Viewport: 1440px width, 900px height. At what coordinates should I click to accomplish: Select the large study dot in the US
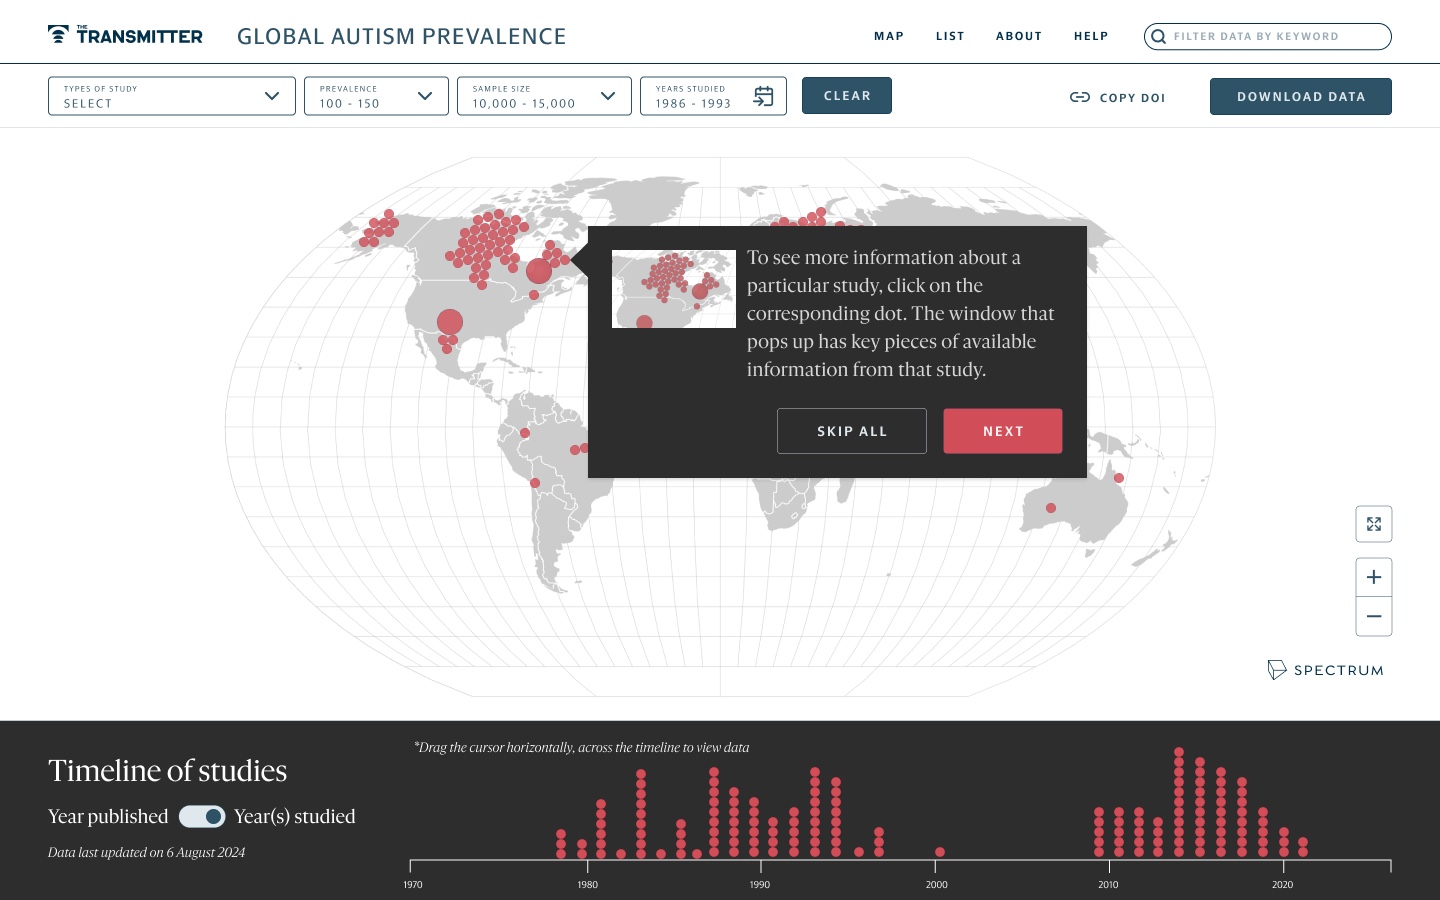450,322
